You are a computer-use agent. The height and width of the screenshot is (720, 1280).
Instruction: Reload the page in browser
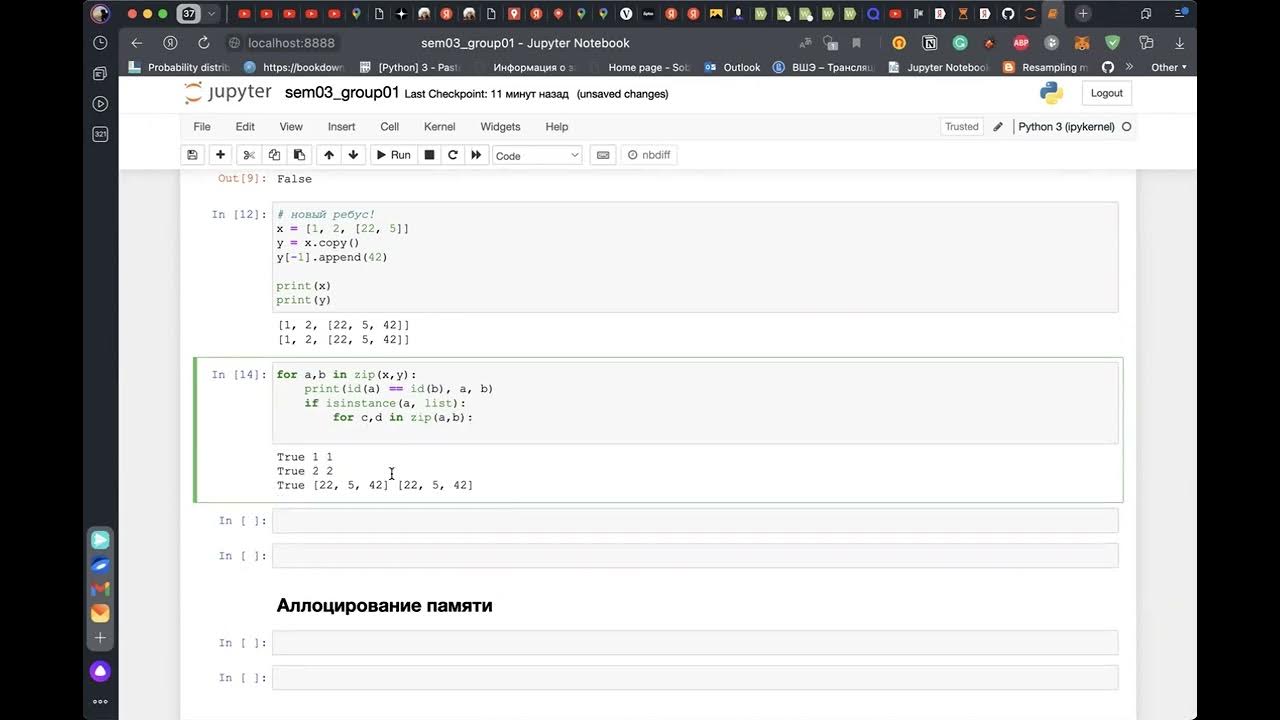(x=204, y=43)
